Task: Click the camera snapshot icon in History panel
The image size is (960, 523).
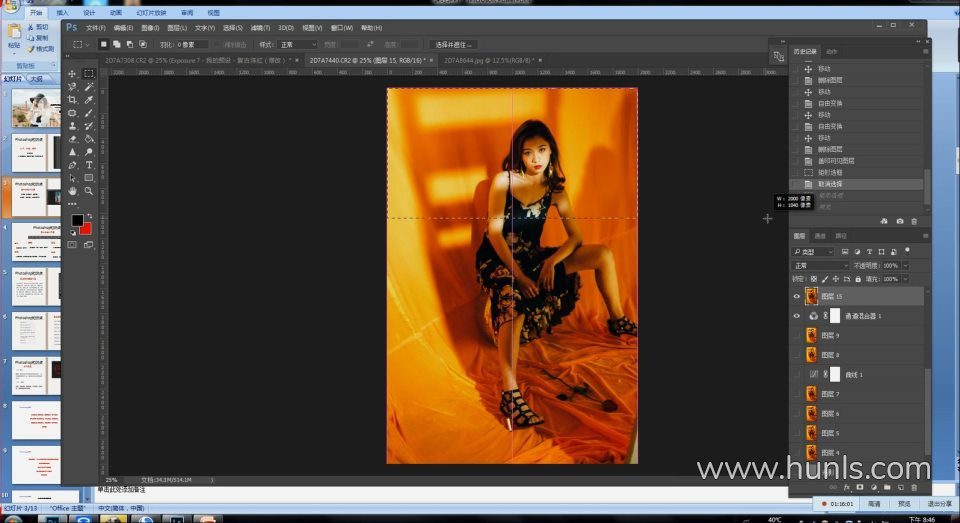Action: (x=899, y=221)
